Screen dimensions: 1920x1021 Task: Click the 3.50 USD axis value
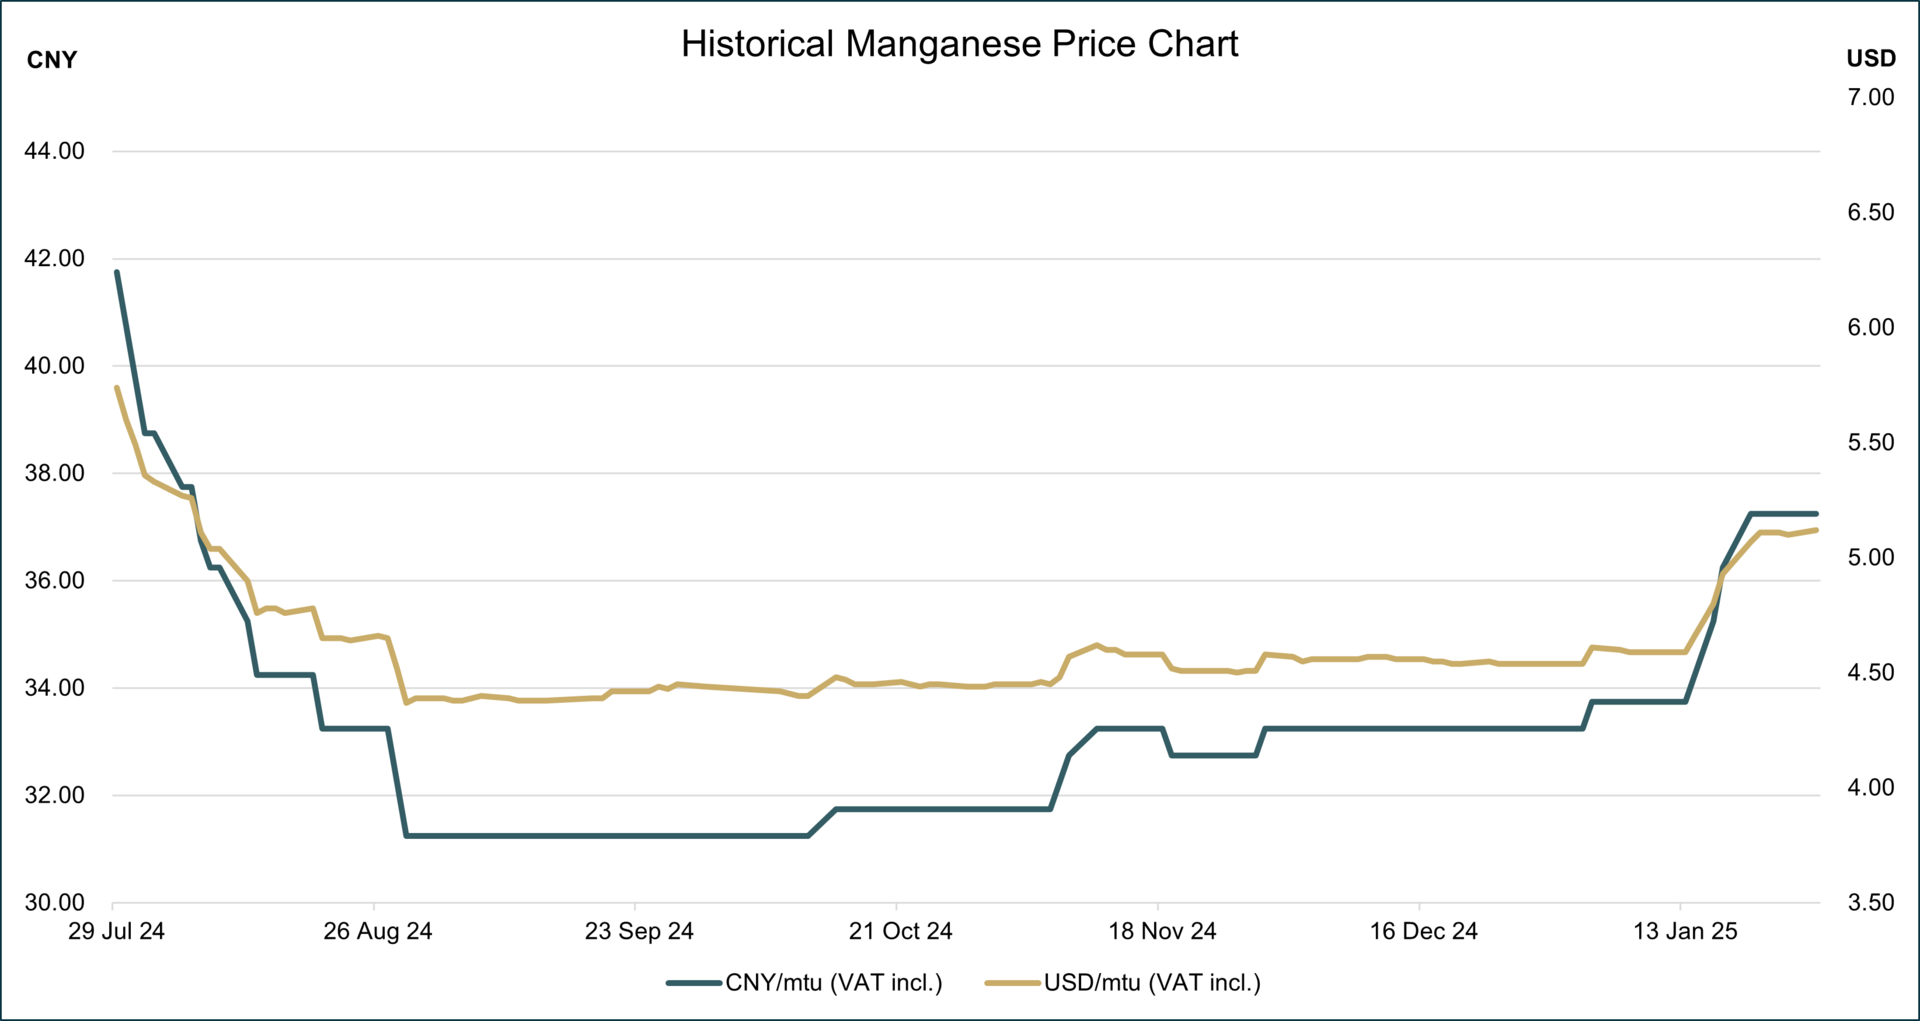pyautogui.click(x=1870, y=903)
